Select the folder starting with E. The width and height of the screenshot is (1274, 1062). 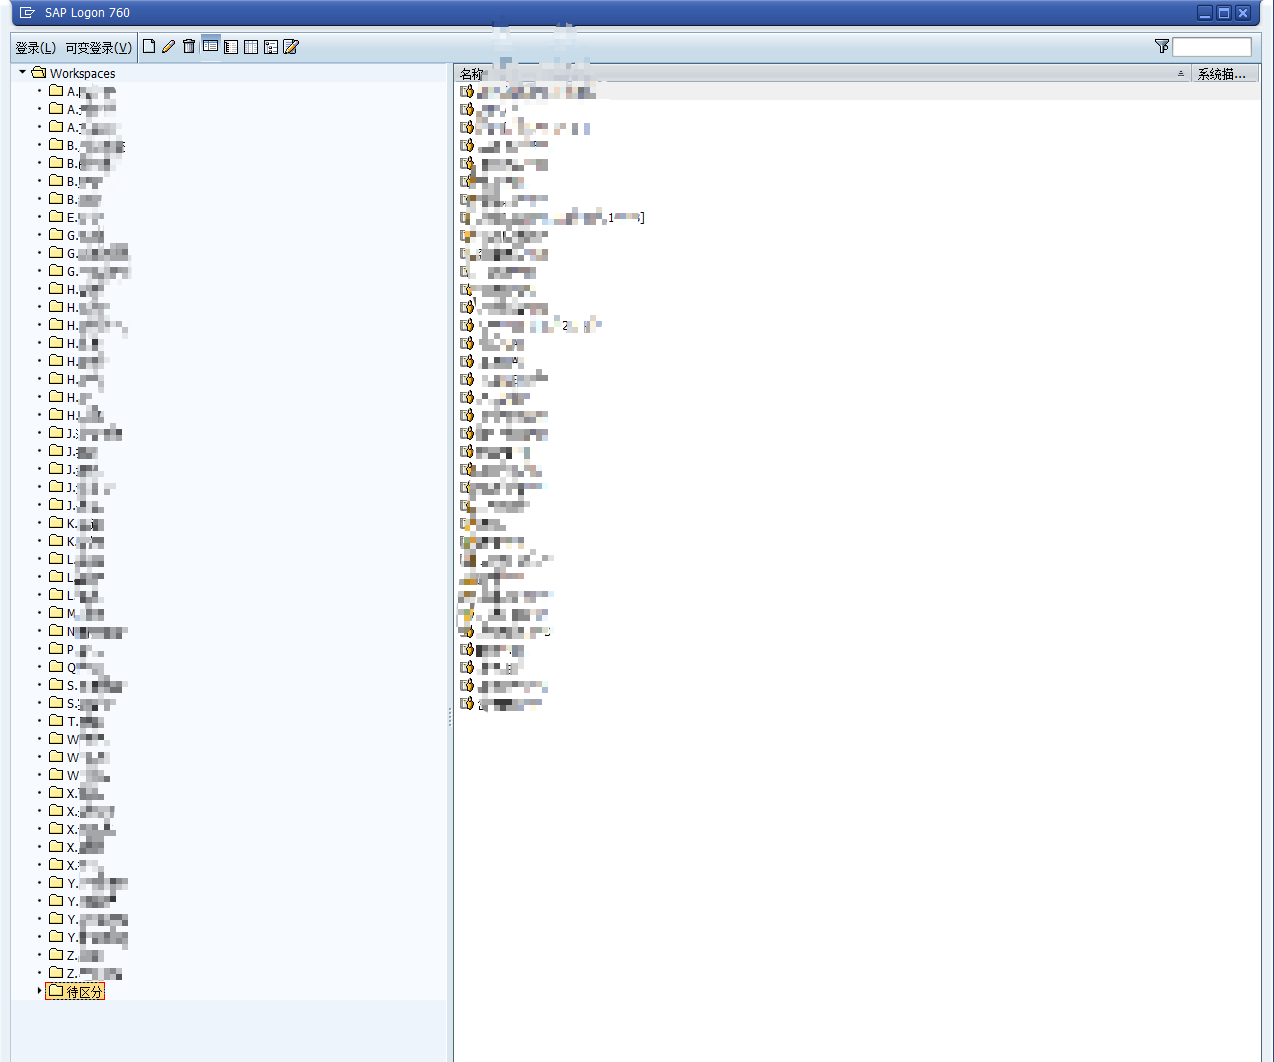pos(77,217)
